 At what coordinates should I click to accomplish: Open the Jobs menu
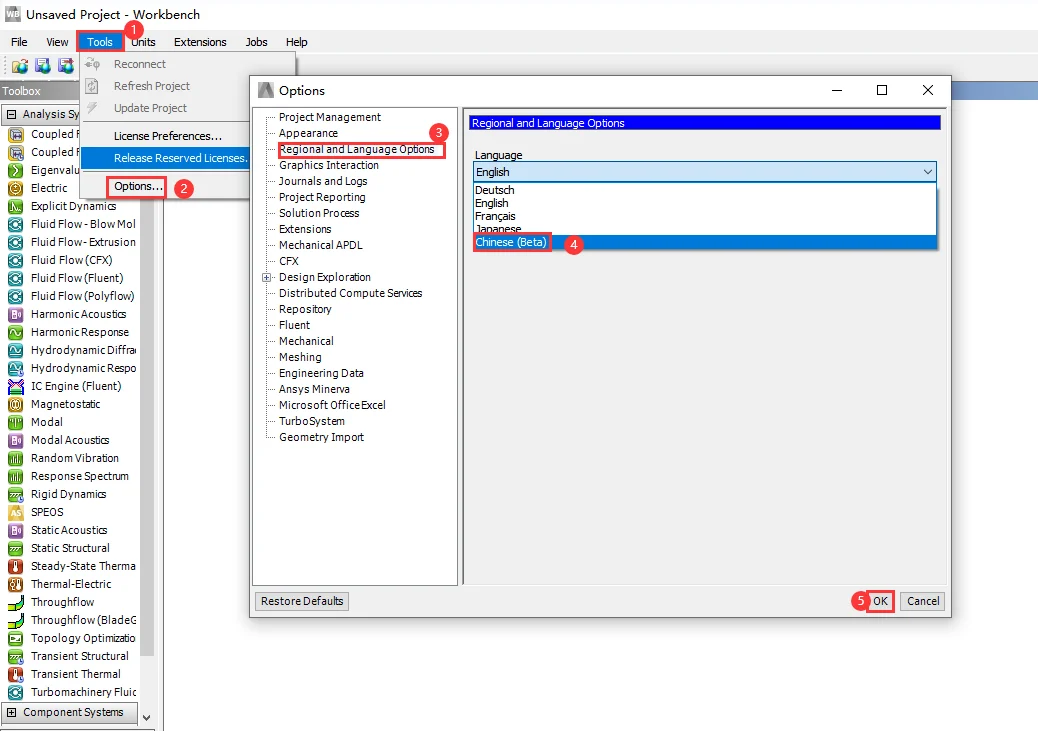(256, 42)
